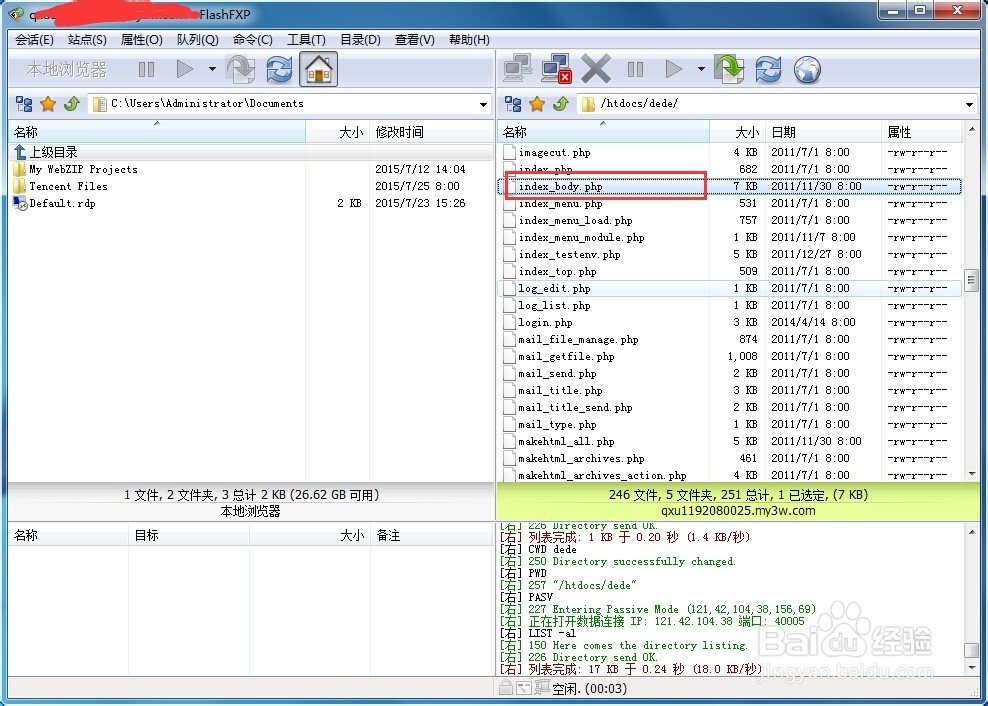Screen dimensions: 988x706
Task: Select the index_body.php file
Action: coord(730,186)
